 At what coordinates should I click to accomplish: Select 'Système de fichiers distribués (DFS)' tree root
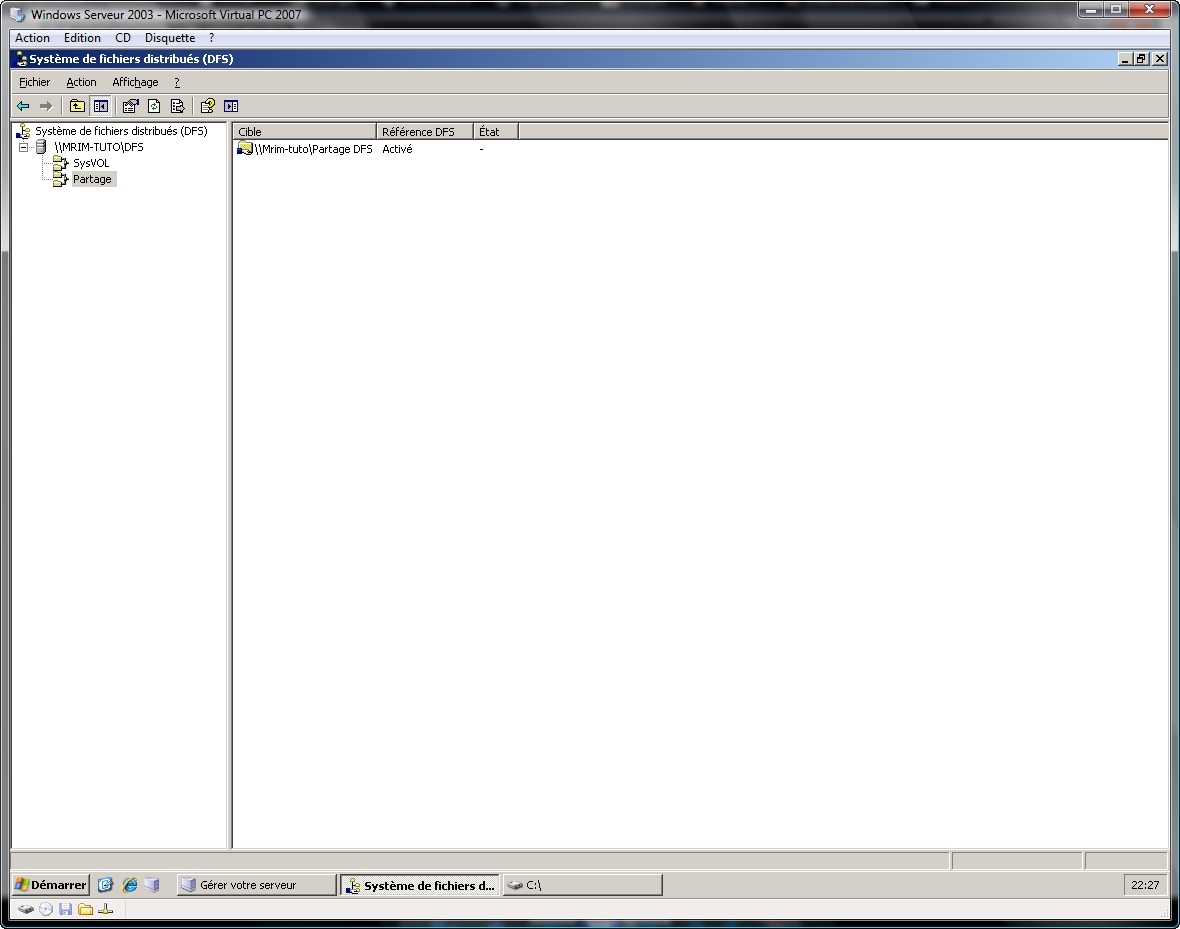click(x=121, y=131)
